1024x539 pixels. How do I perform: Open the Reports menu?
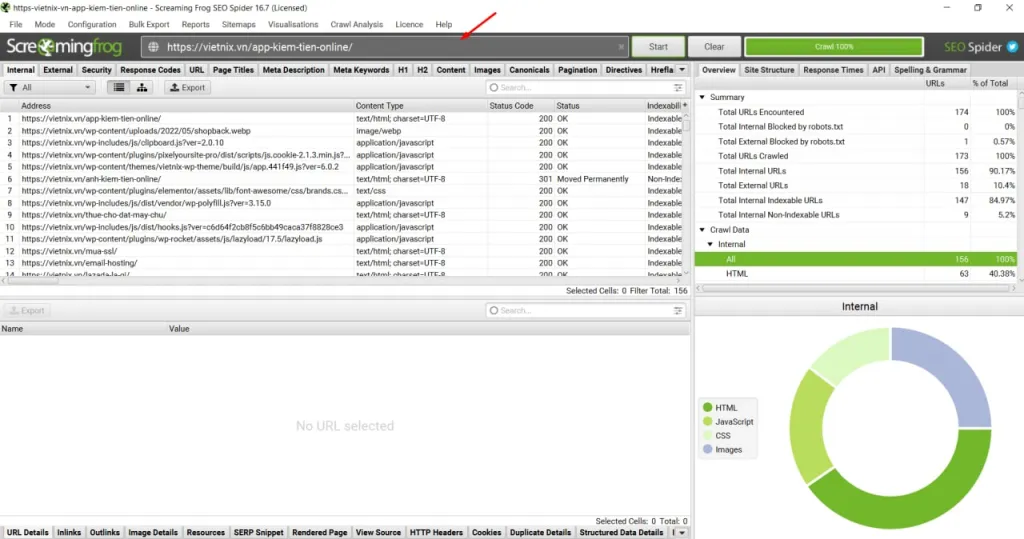pyautogui.click(x=195, y=24)
